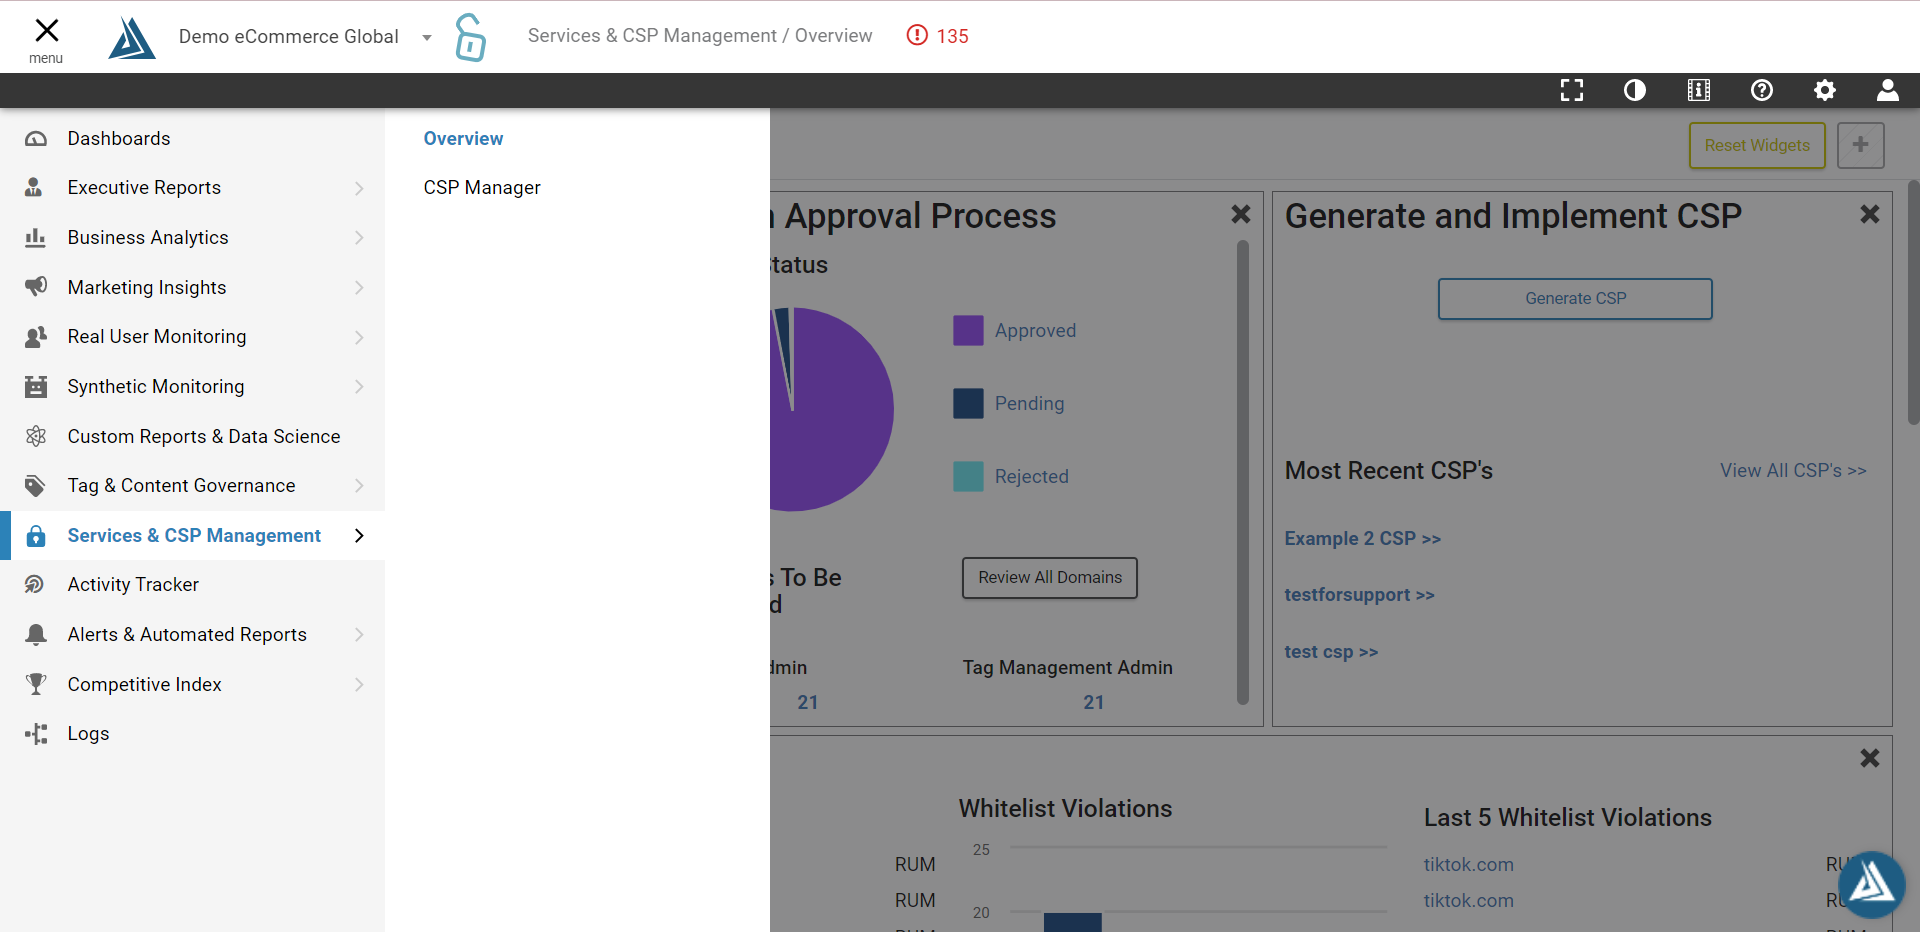Click the Services & CSP Management breadcrumb

tap(652, 36)
